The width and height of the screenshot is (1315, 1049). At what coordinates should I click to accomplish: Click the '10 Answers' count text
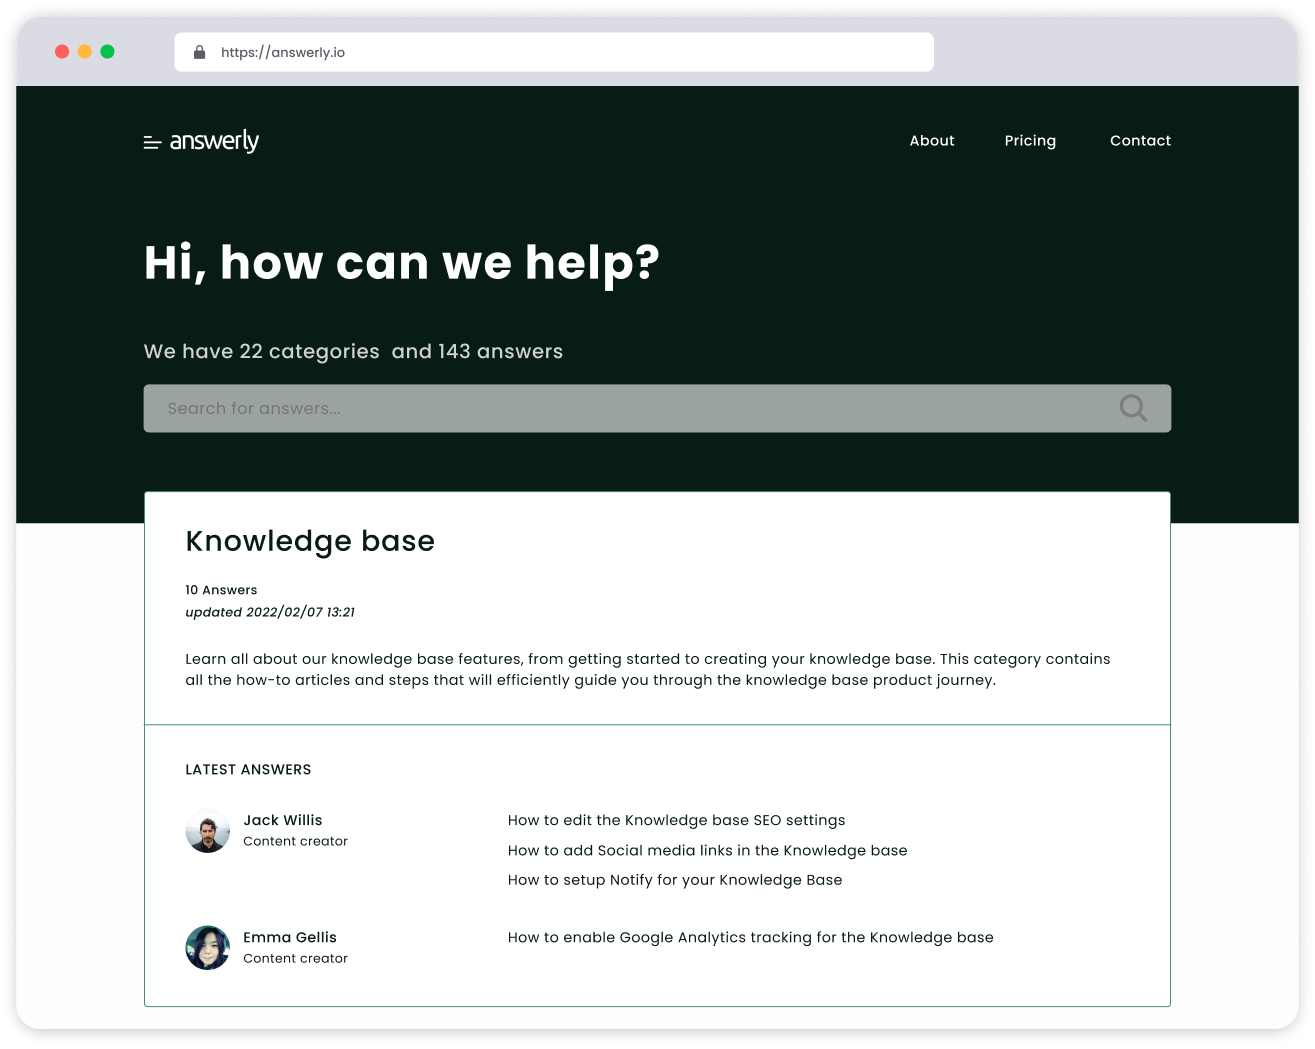pos(221,590)
